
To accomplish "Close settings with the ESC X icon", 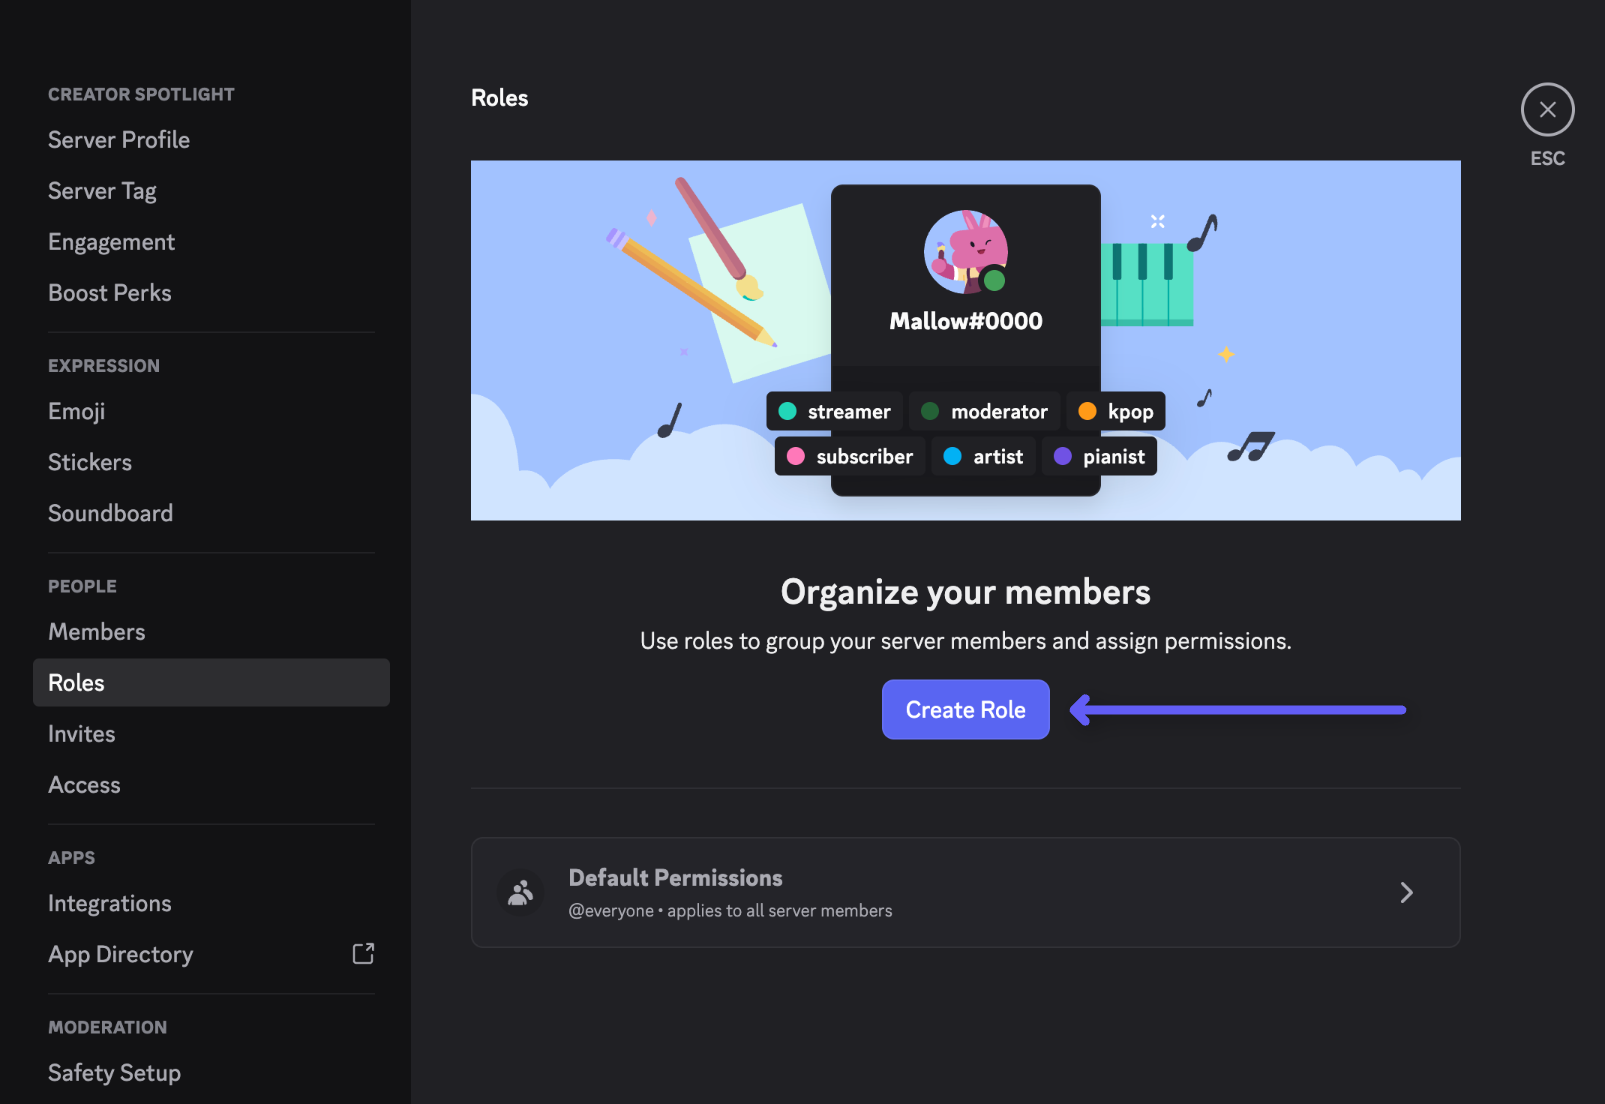I will click(1547, 110).
